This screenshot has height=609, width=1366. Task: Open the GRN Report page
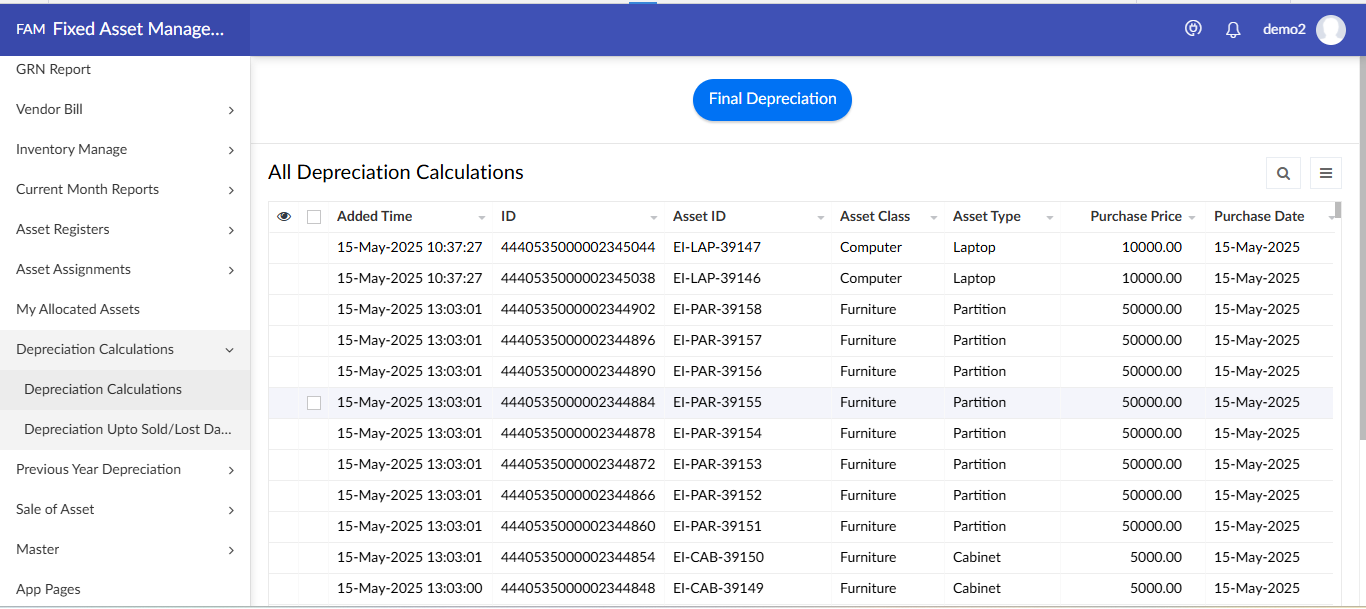point(54,69)
